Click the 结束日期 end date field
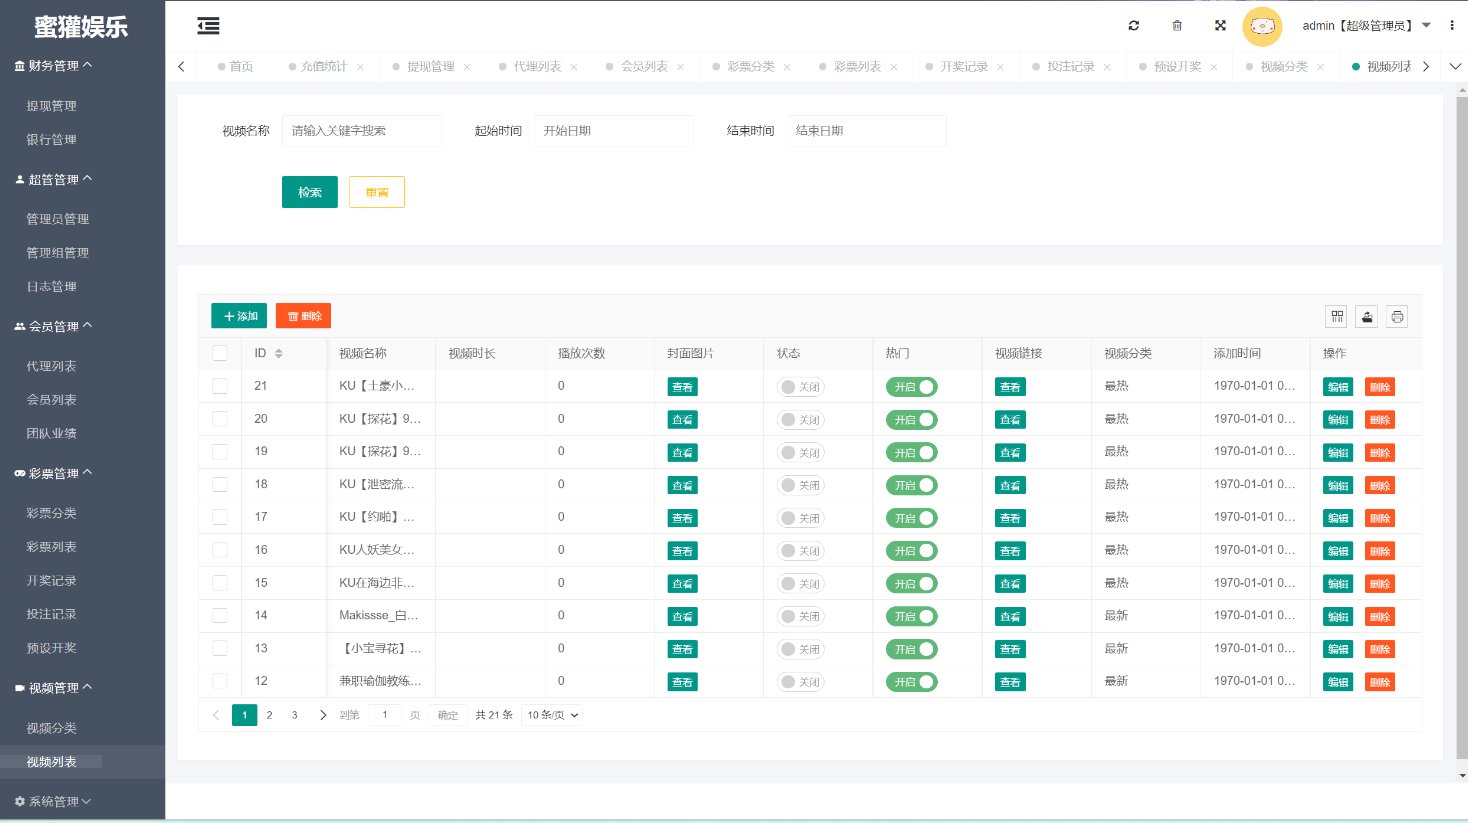This screenshot has height=823, width=1468. [x=866, y=131]
